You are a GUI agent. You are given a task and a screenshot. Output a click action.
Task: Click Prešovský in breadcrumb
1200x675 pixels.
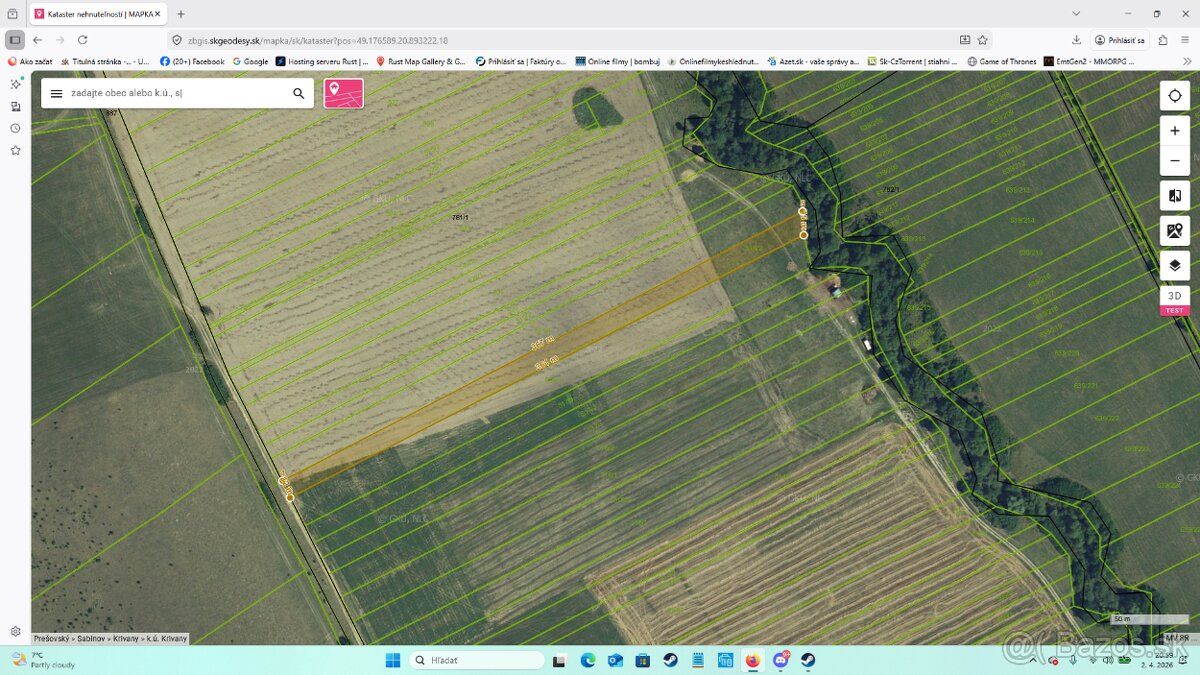[x=53, y=638]
